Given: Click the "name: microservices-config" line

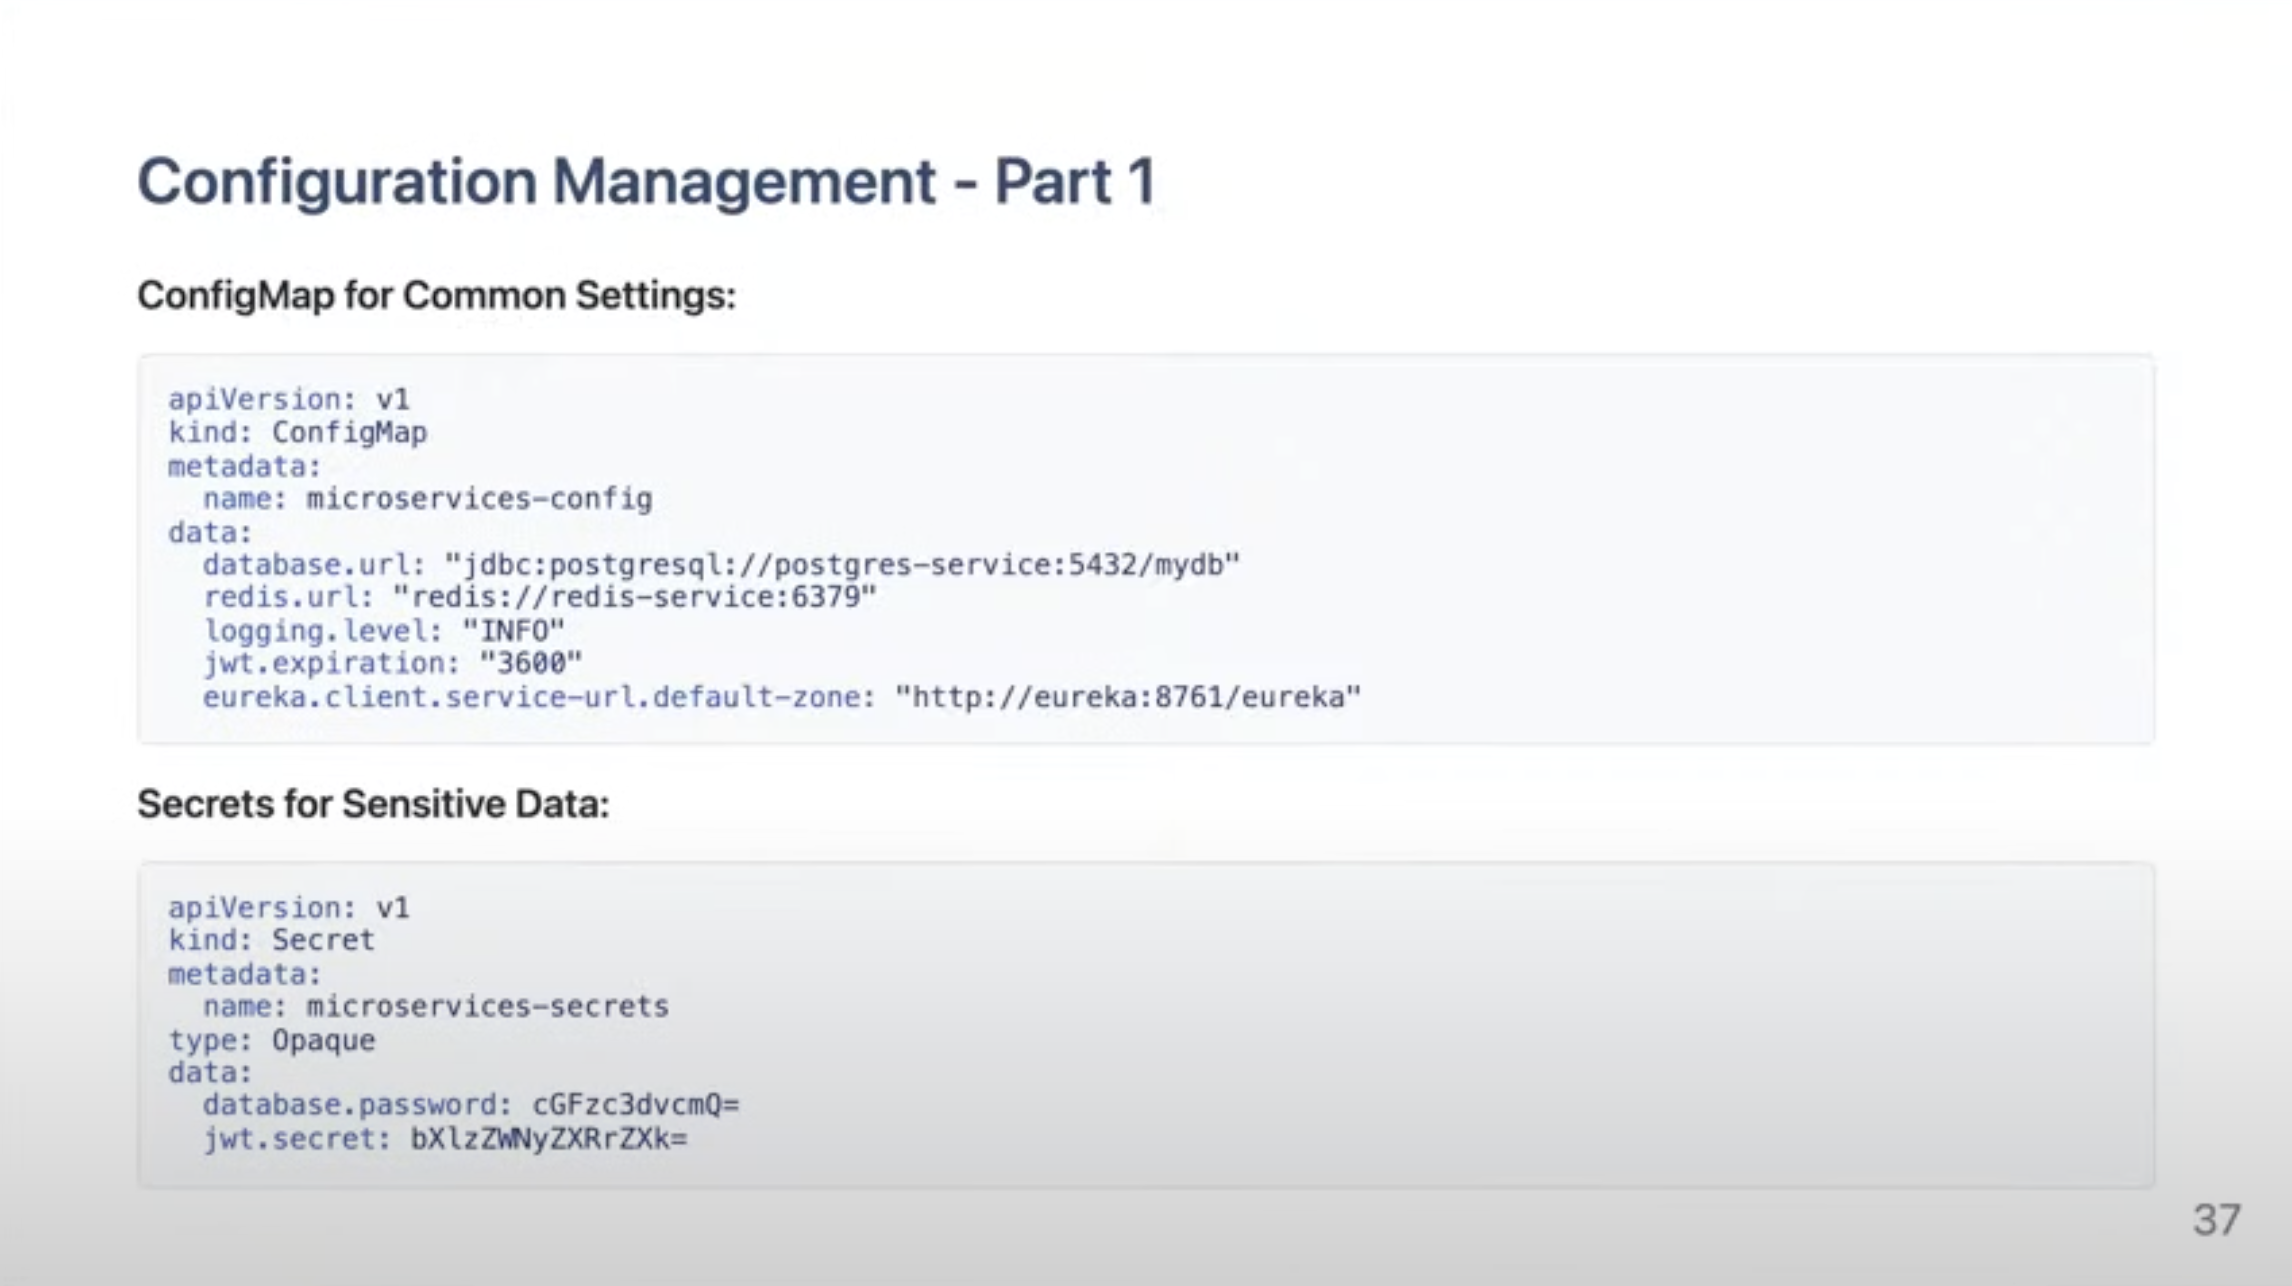Looking at the screenshot, I should click(427, 499).
